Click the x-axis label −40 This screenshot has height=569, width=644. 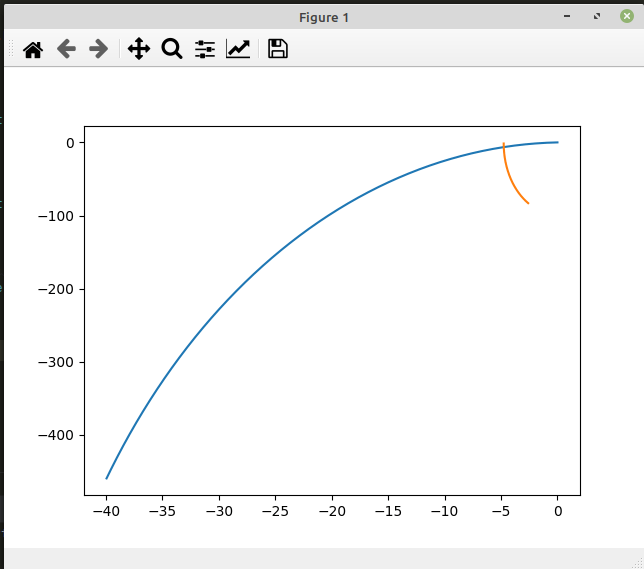(106, 511)
